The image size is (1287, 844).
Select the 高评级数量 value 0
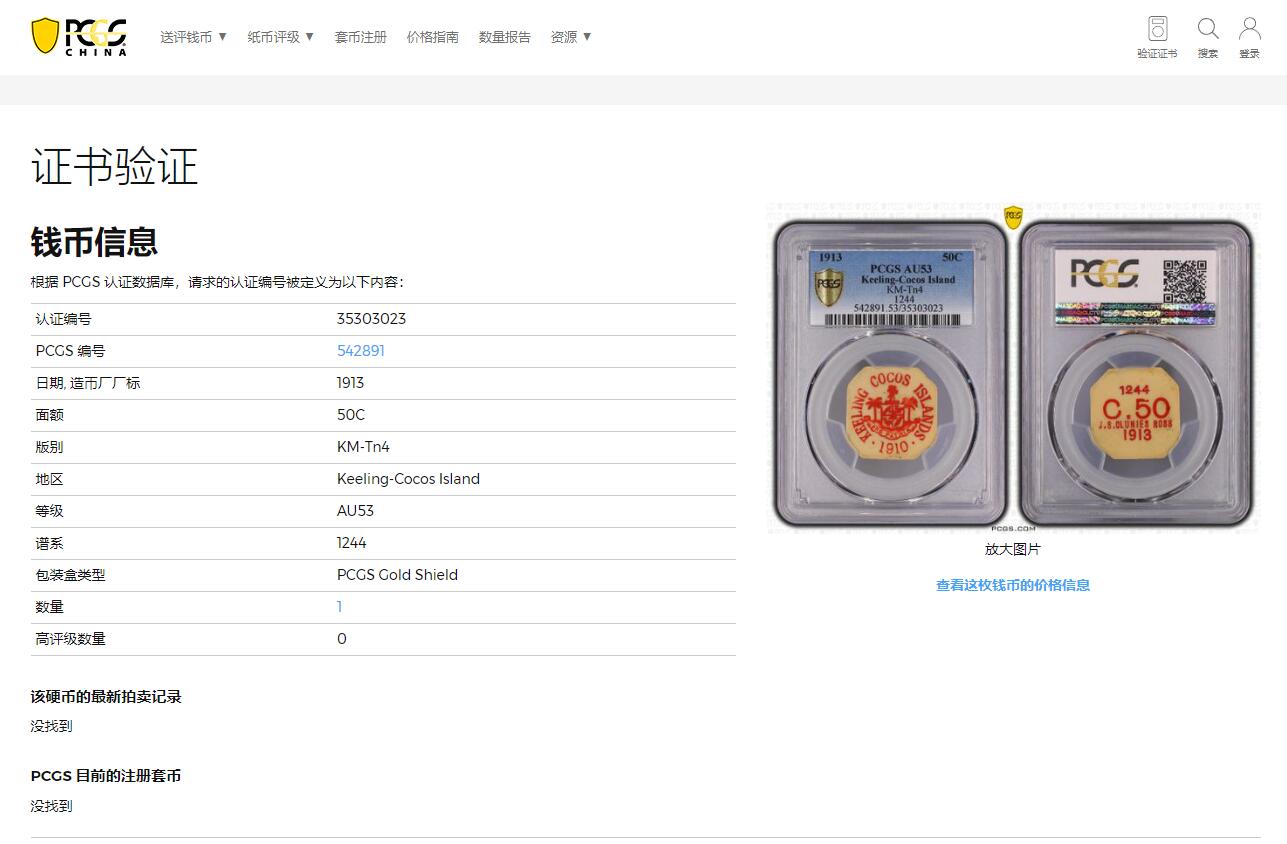341,639
